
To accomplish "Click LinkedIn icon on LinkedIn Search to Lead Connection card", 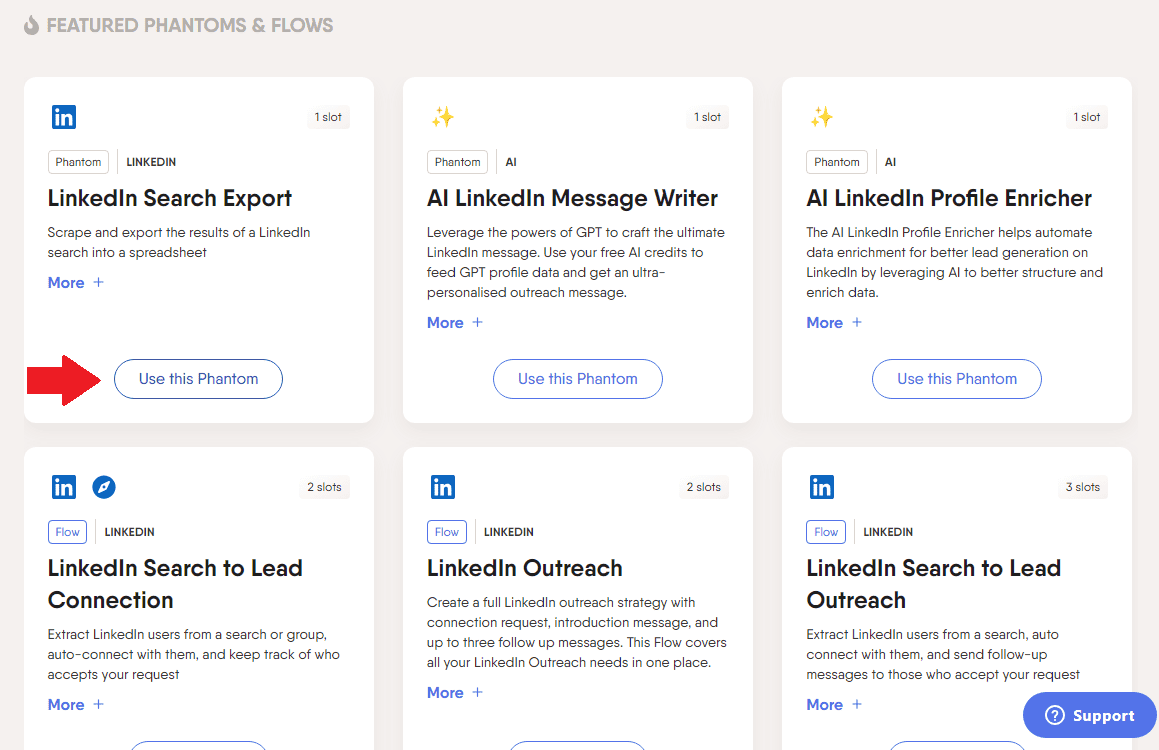I will (x=64, y=487).
